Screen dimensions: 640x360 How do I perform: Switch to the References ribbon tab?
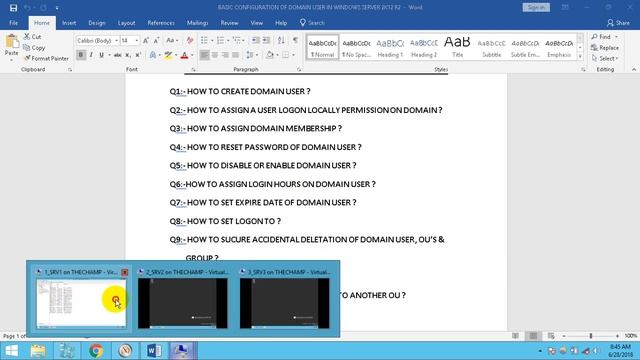click(161, 23)
